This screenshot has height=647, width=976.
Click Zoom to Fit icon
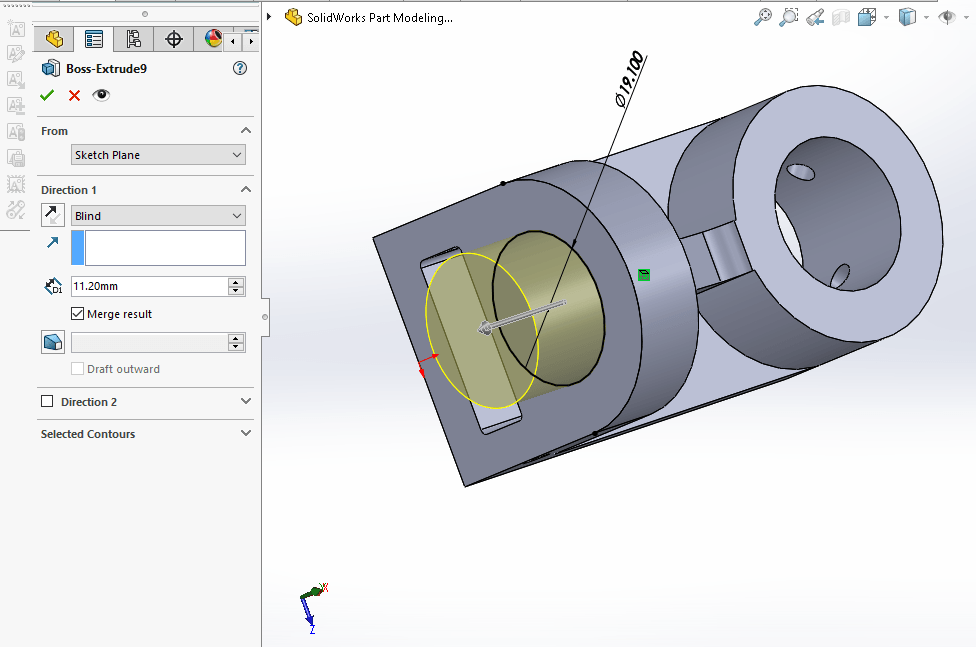click(763, 17)
